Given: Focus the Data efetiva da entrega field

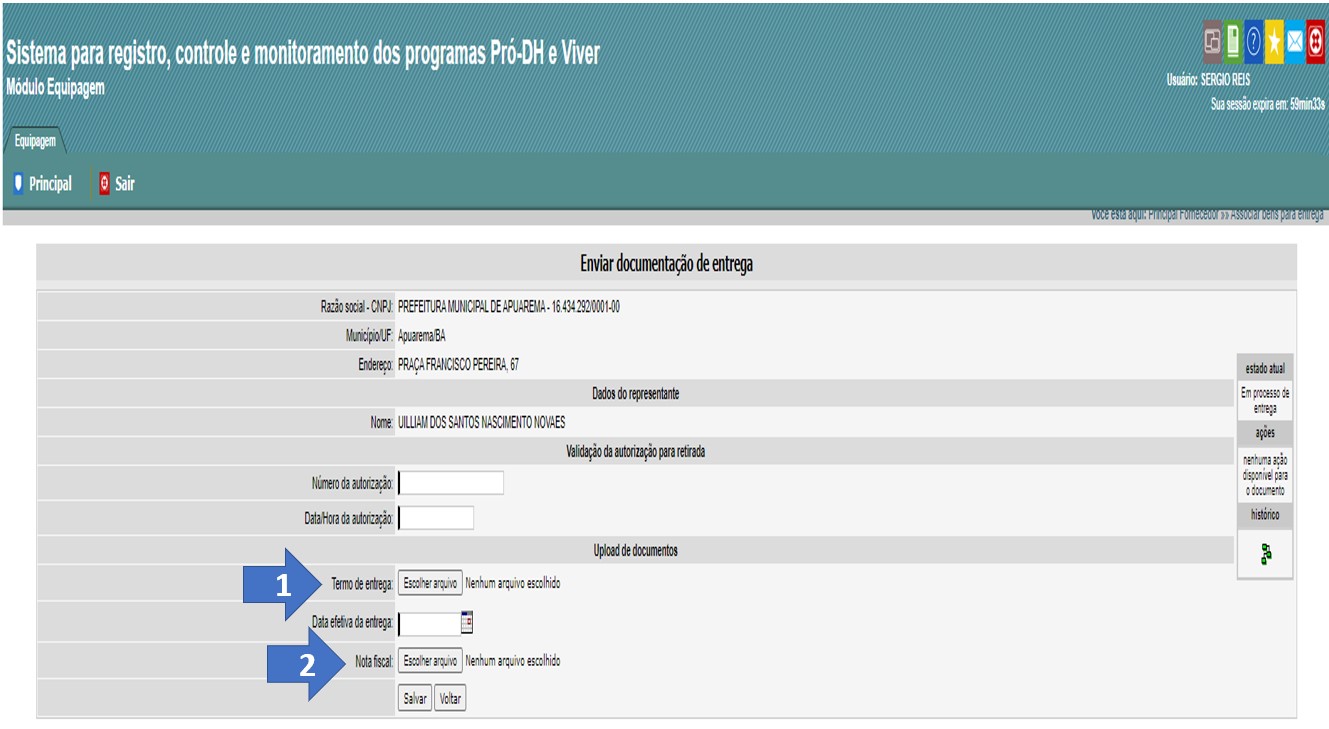Looking at the screenshot, I should click(x=429, y=624).
